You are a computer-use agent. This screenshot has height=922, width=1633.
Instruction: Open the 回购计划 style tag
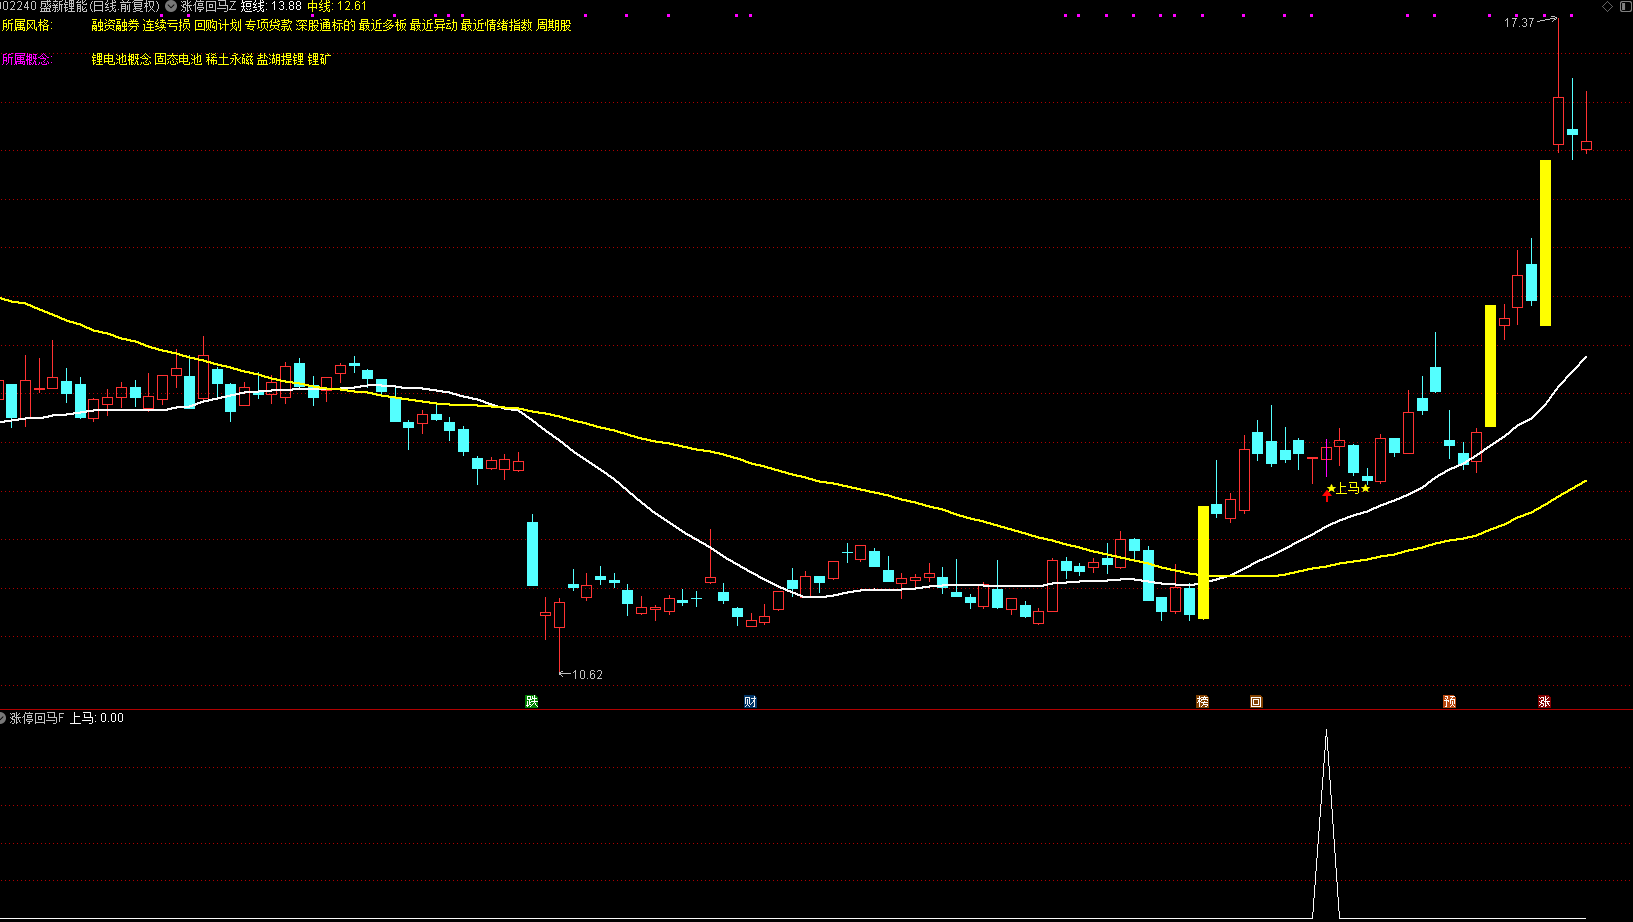coord(218,25)
